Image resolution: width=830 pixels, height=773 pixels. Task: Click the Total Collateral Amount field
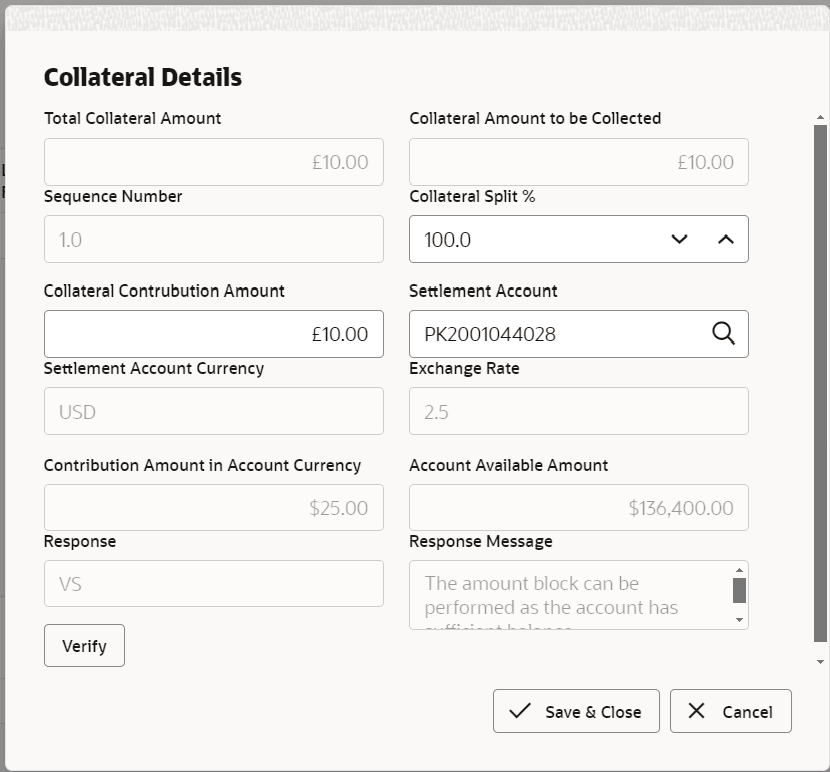tap(213, 161)
